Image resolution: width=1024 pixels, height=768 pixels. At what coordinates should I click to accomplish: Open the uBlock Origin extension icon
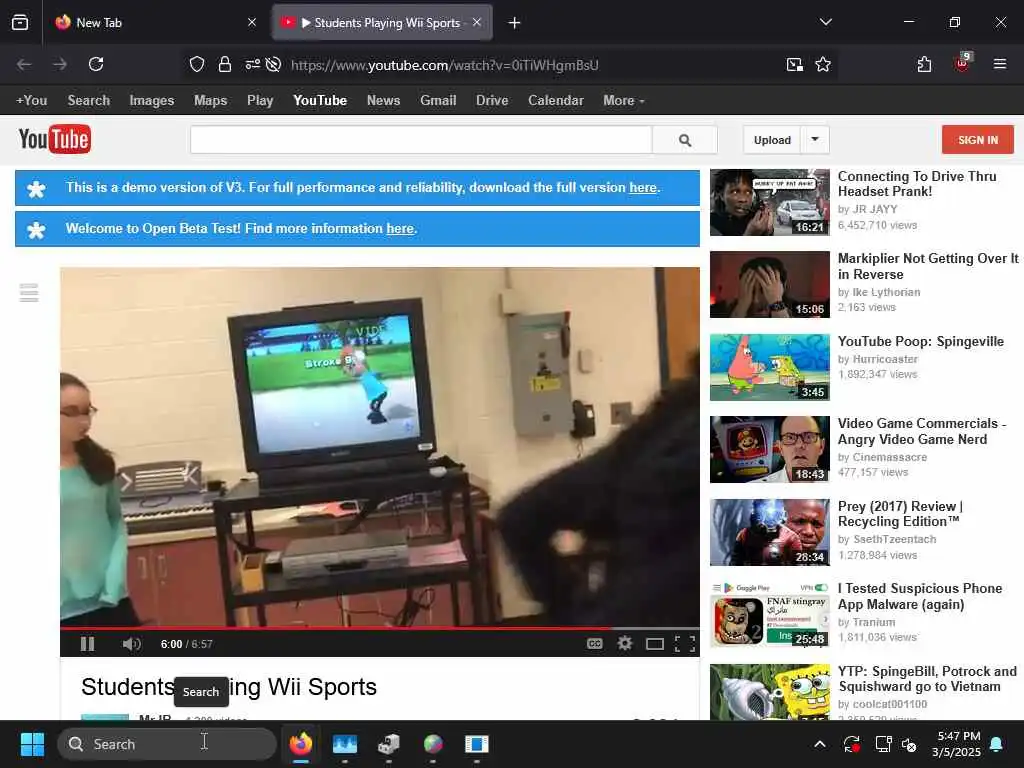click(x=963, y=63)
